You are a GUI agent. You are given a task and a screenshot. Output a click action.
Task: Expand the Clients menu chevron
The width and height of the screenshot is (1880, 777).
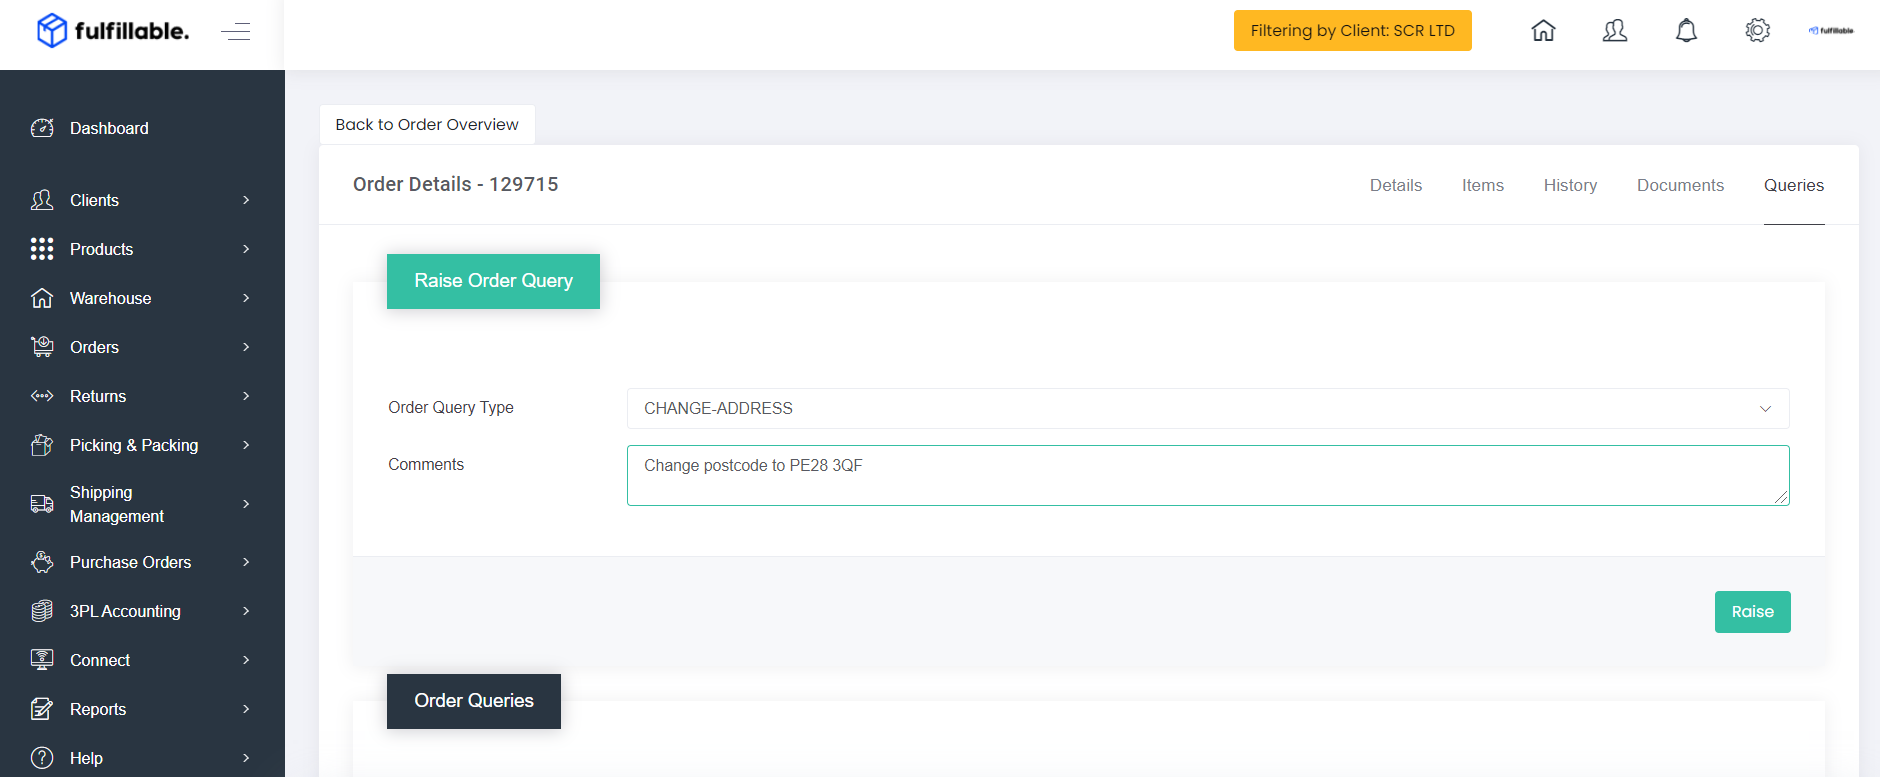[x=246, y=200]
